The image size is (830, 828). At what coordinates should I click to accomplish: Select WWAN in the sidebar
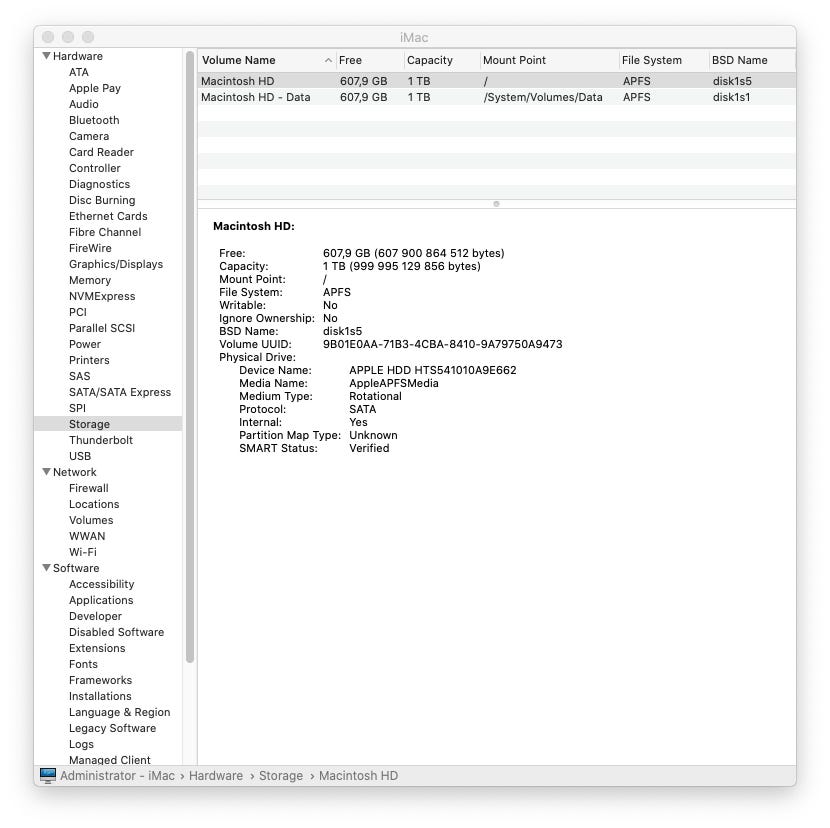pyautogui.click(x=87, y=536)
